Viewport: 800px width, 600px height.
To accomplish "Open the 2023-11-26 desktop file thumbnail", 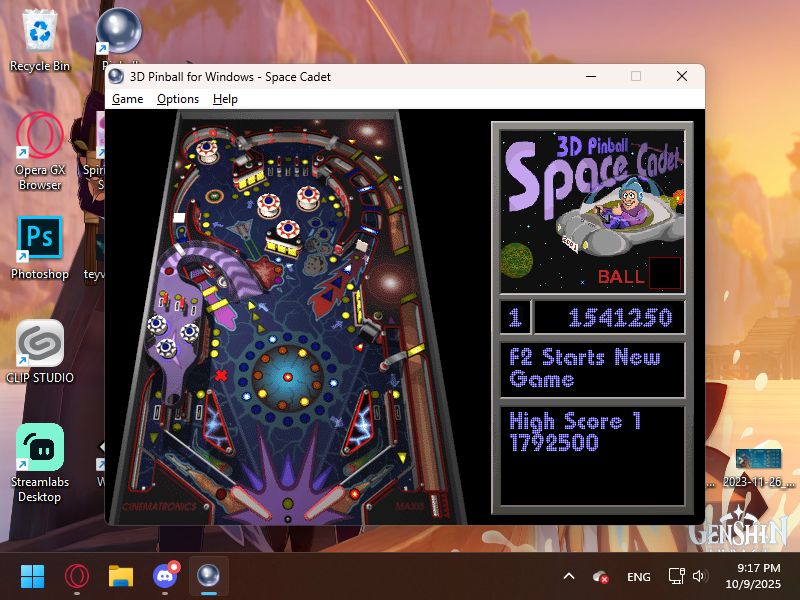I will point(758,459).
